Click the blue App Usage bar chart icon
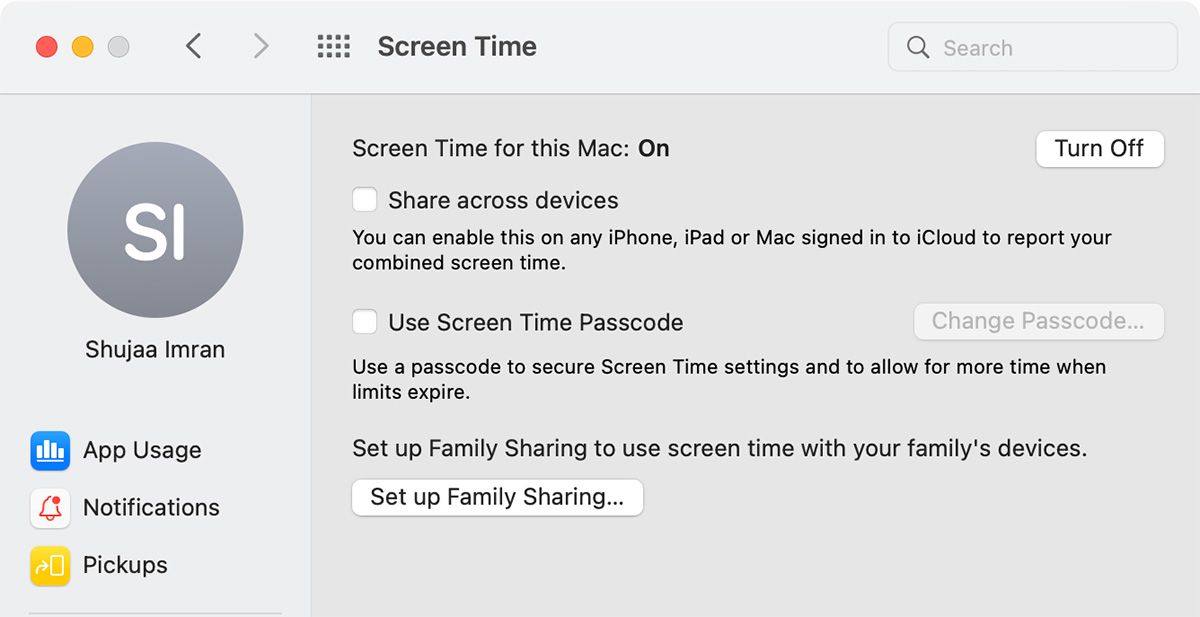The height and width of the screenshot is (617, 1200). (x=50, y=450)
